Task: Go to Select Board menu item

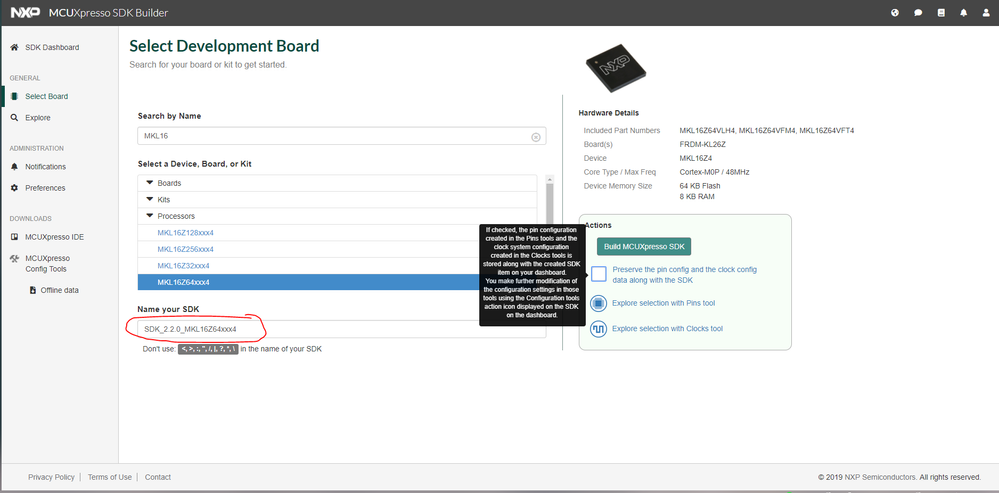Action: click(47, 96)
